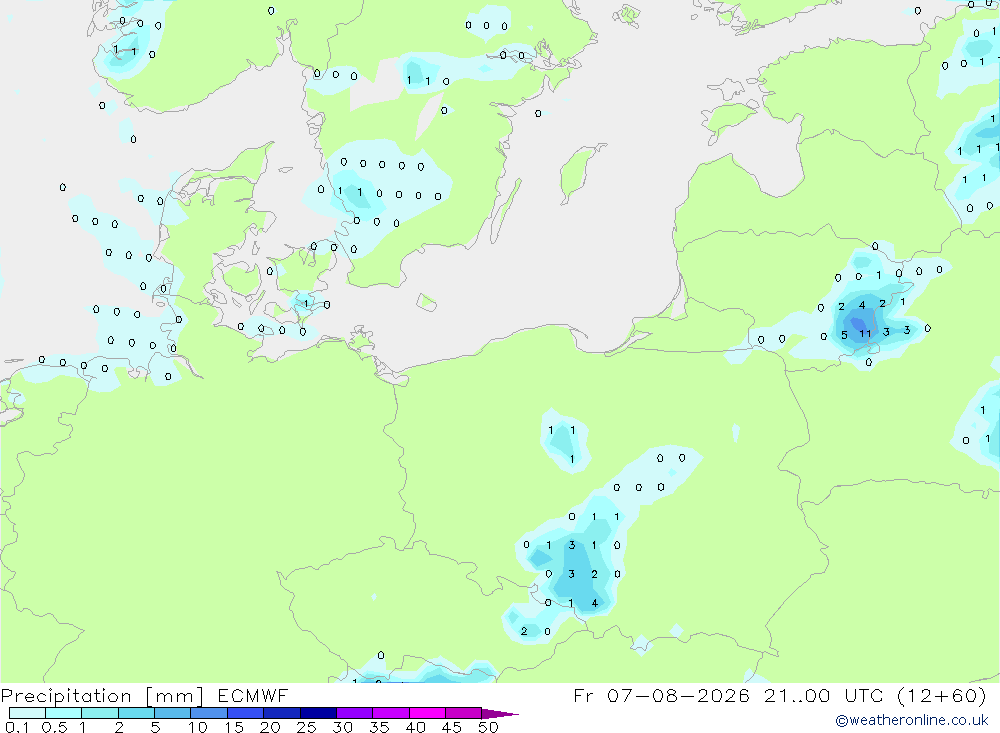Click the '35' legend scale label
The image size is (1000, 733).
[379, 727]
